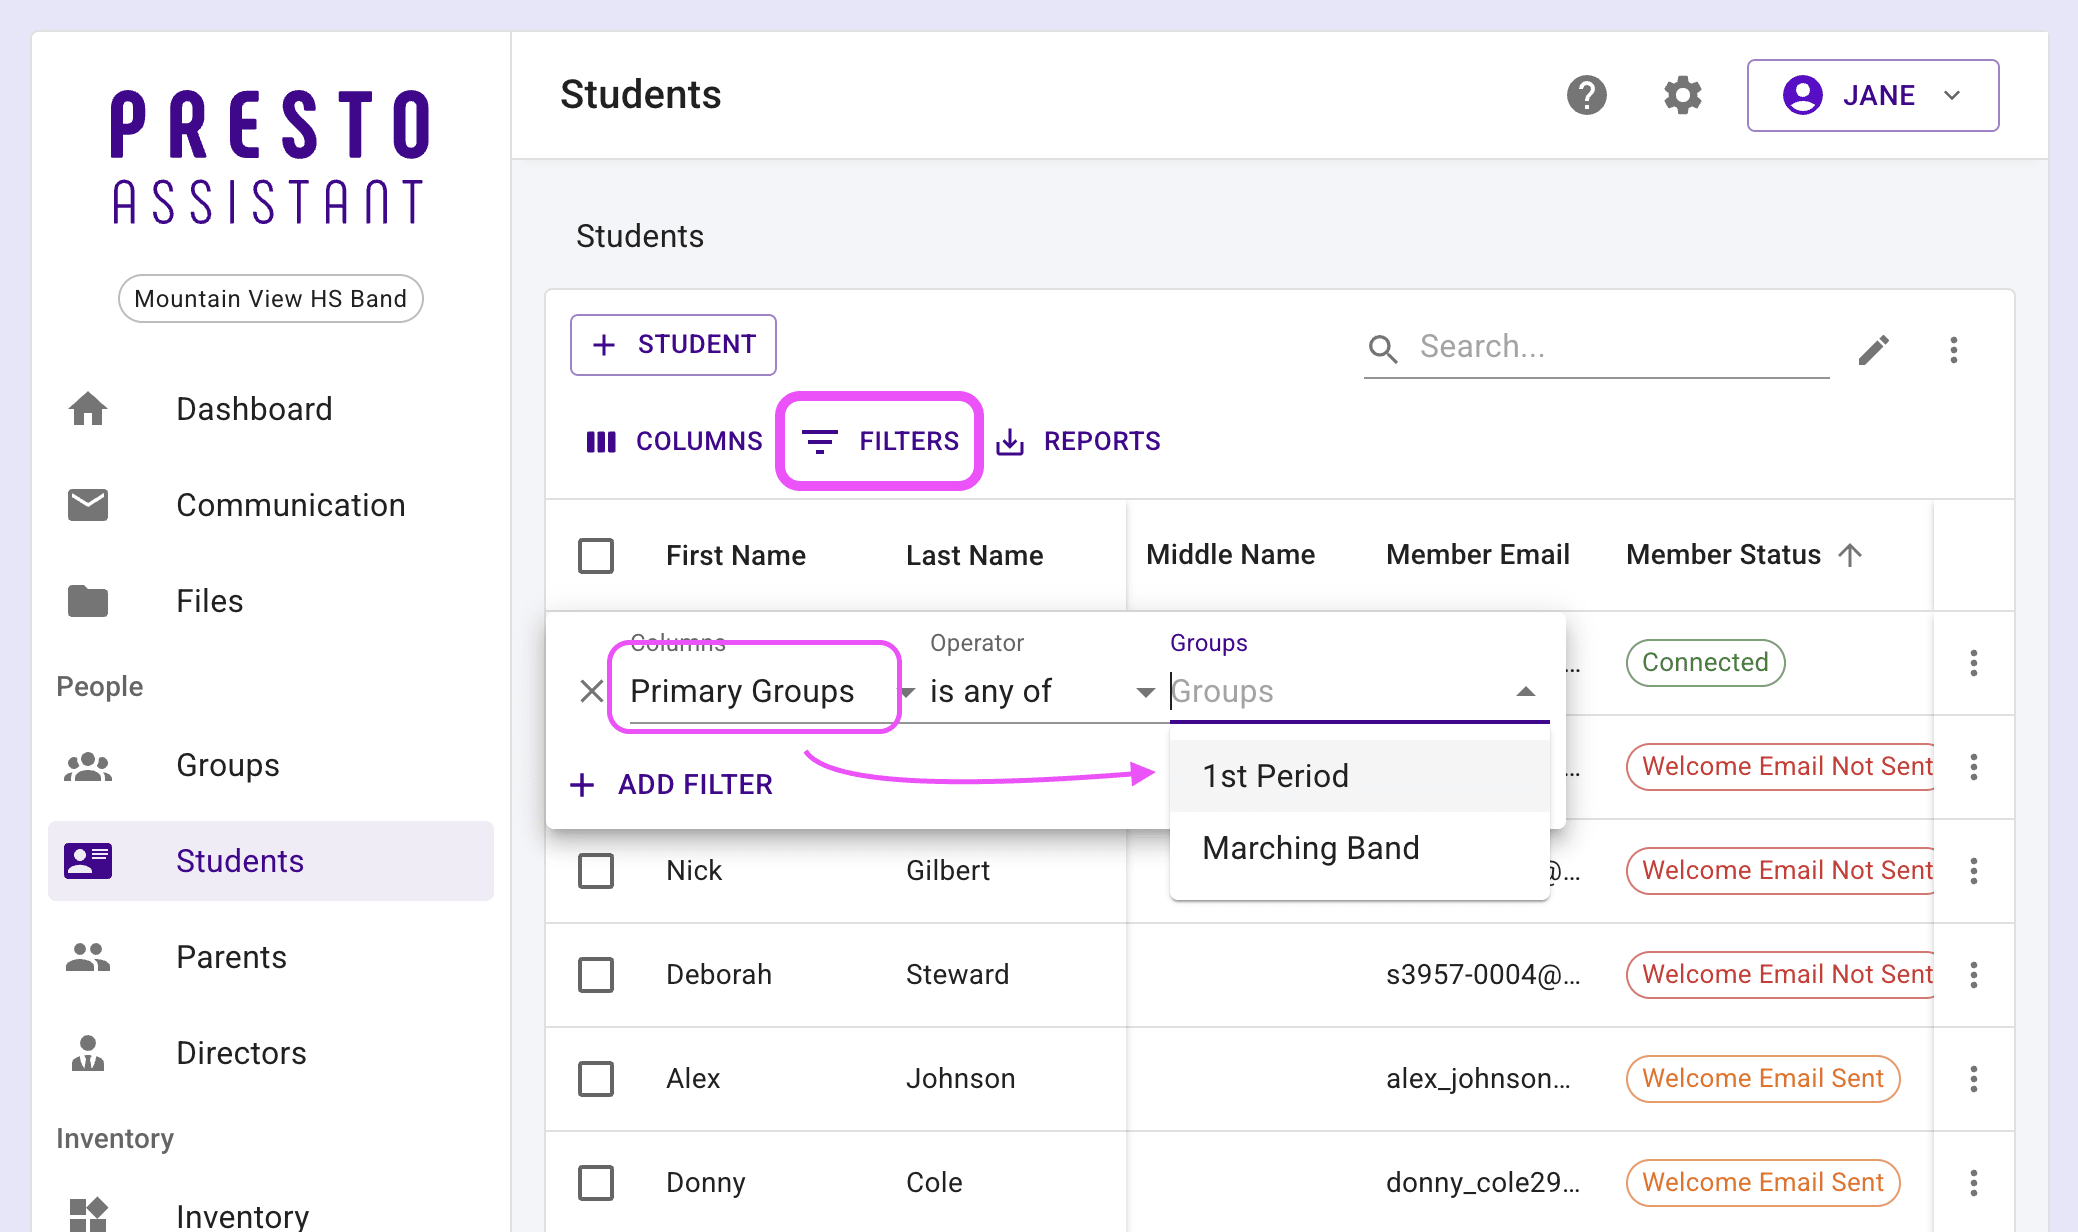Image resolution: width=2078 pixels, height=1232 pixels.
Task: Check the box for Nick Gilbert
Action: click(x=596, y=870)
